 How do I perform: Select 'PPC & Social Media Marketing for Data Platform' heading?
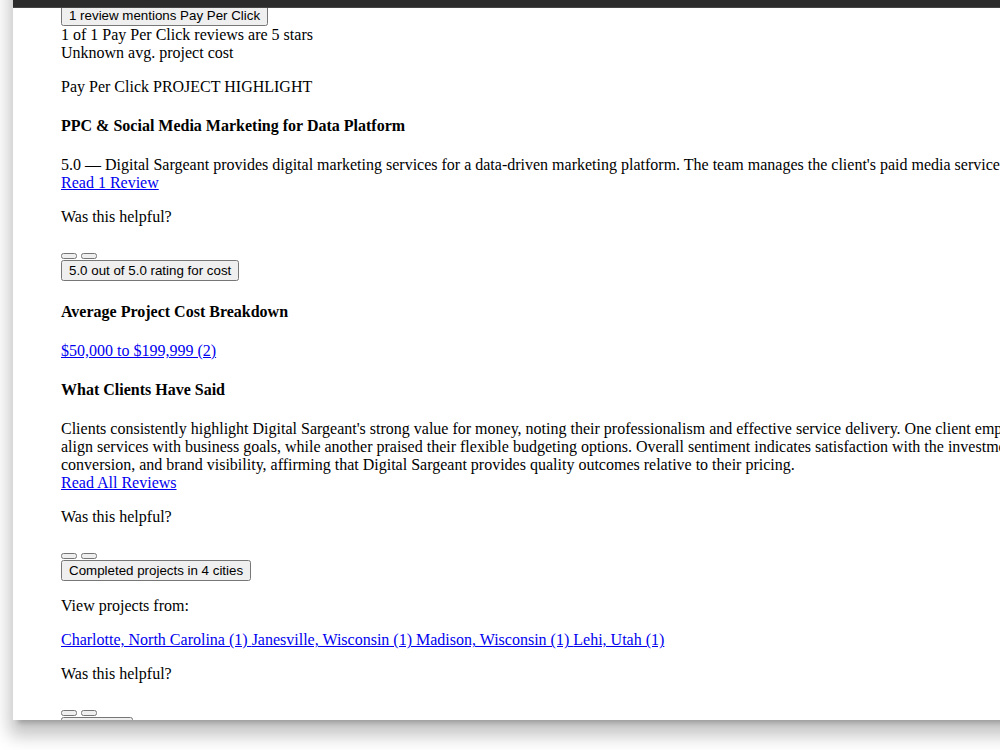pyautogui.click(x=233, y=126)
